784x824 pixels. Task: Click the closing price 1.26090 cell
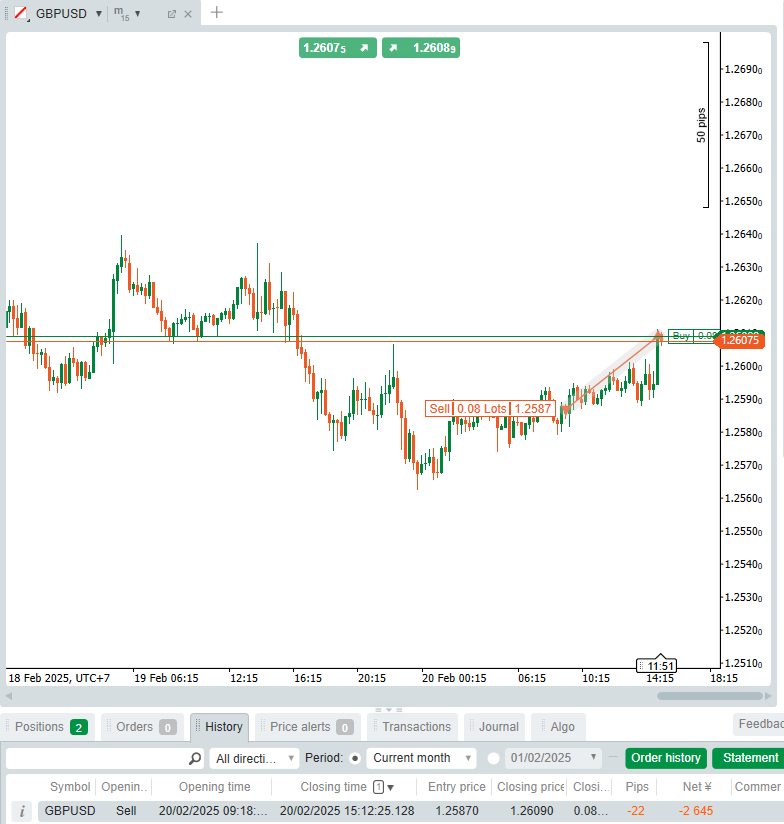click(531, 811)
